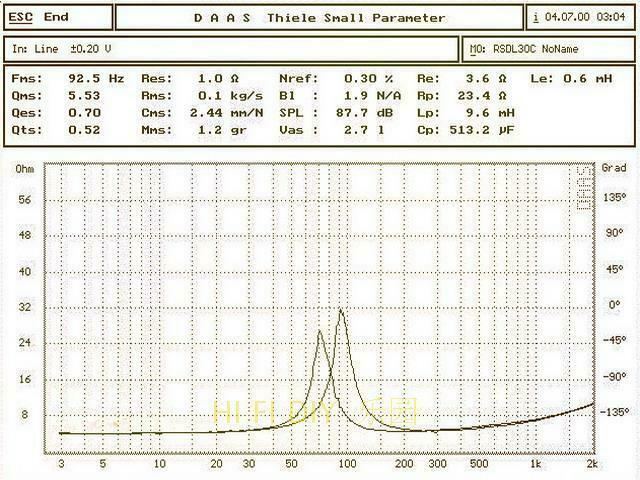Click the -135° phase axis label
The image size is (640, 480).
pos(614,412)
